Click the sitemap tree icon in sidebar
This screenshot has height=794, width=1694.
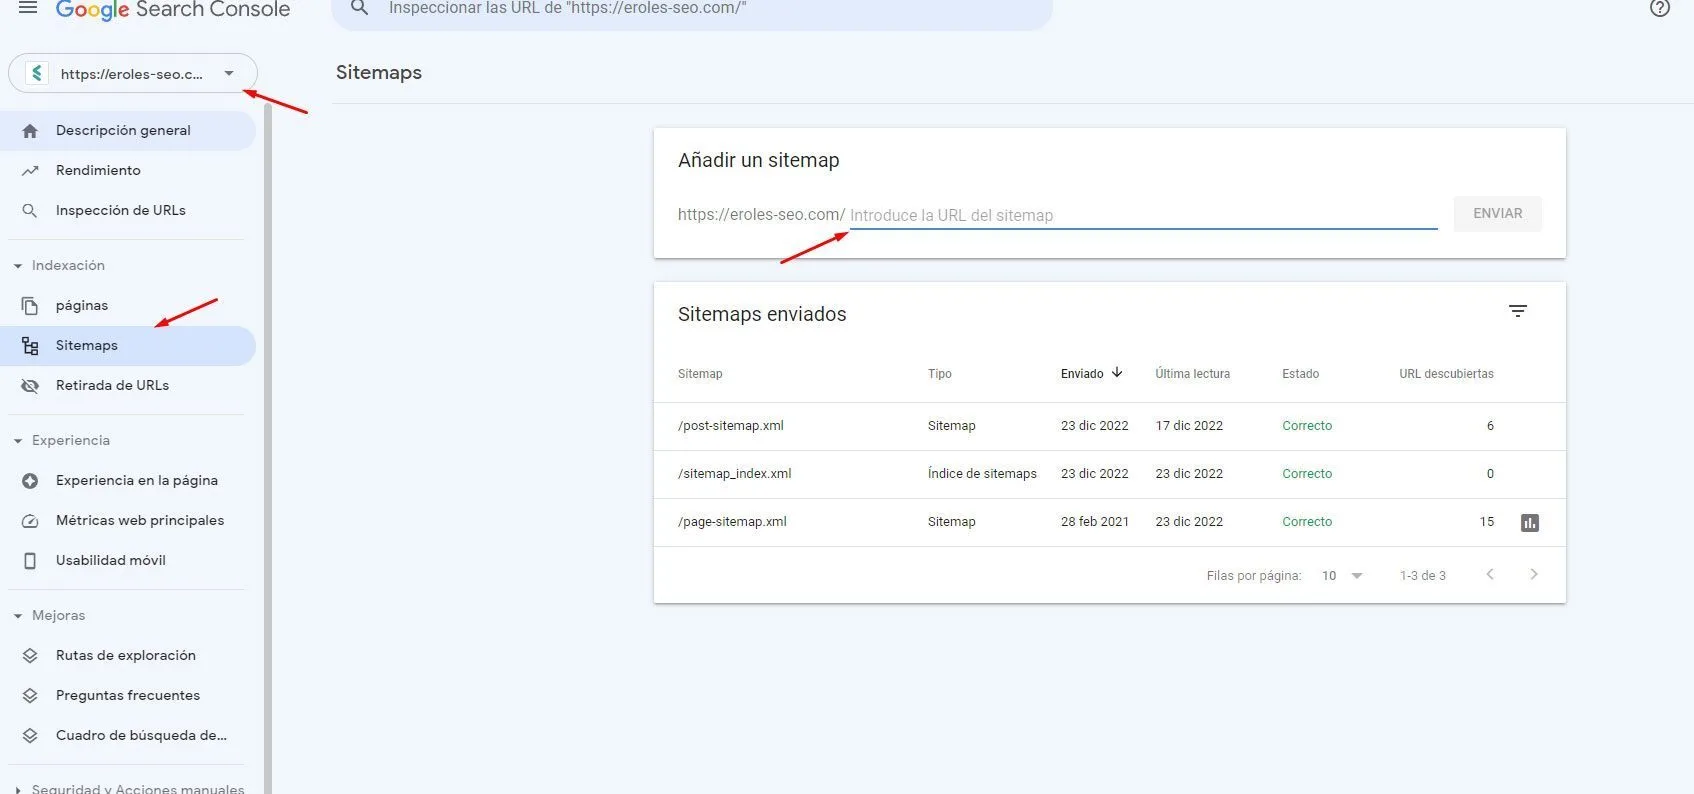[x=30, y=346]
